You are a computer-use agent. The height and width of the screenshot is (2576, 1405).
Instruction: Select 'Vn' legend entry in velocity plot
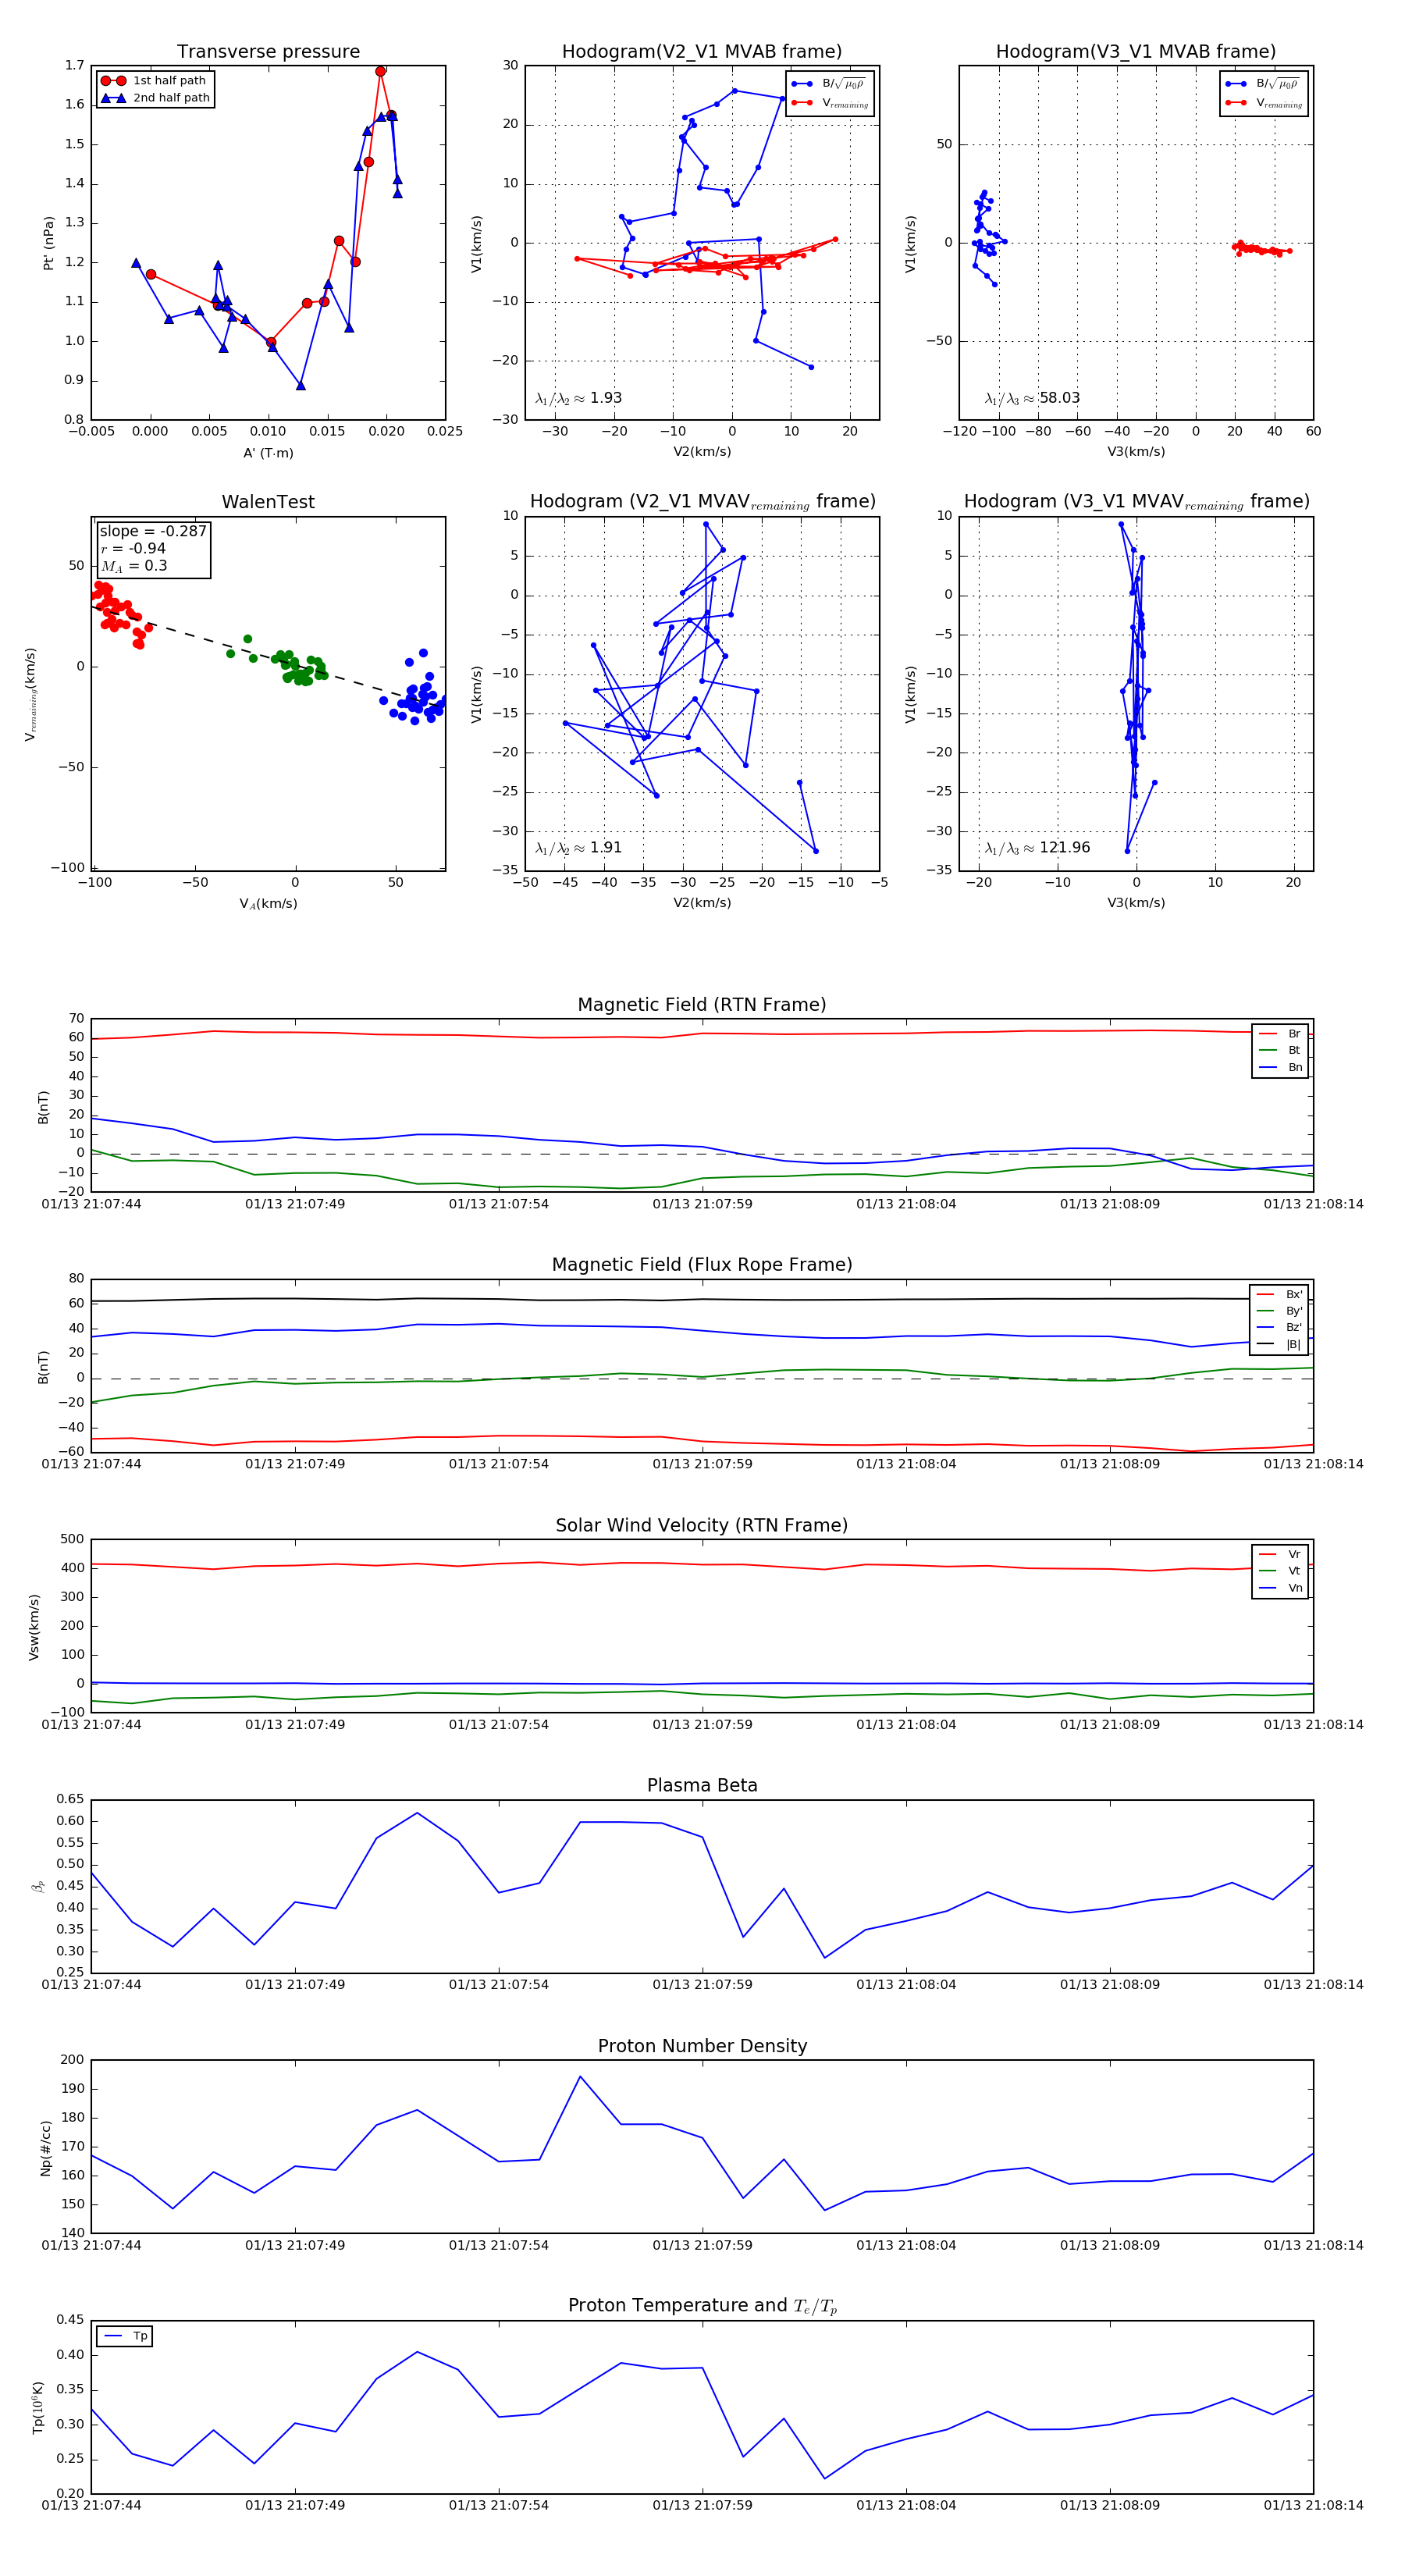click(x=1281, y=1588)
